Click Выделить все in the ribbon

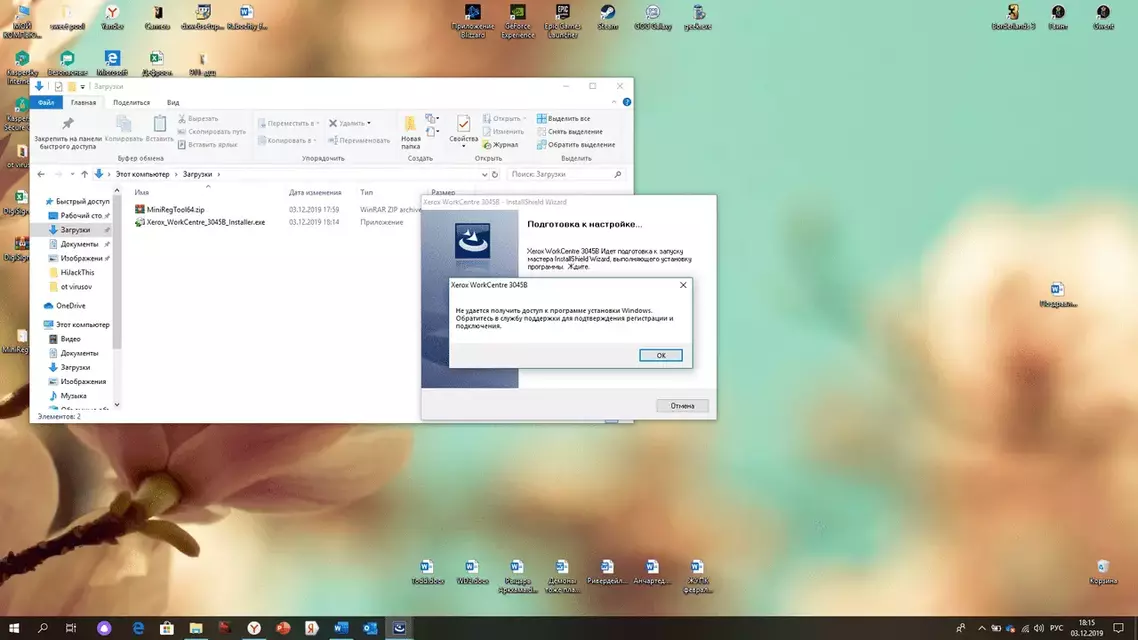click(x=564, y=118)
